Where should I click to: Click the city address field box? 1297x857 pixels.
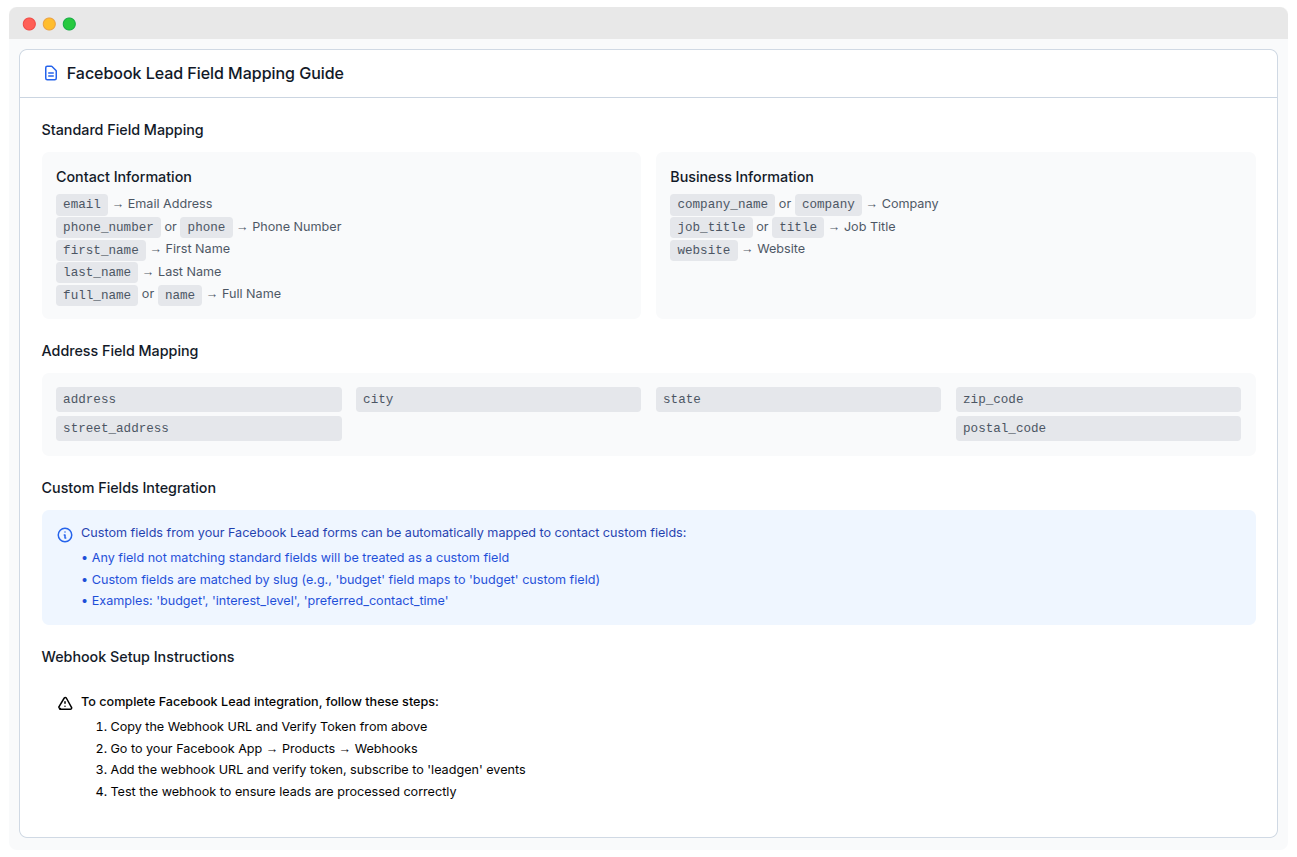(x=498, y=399)
